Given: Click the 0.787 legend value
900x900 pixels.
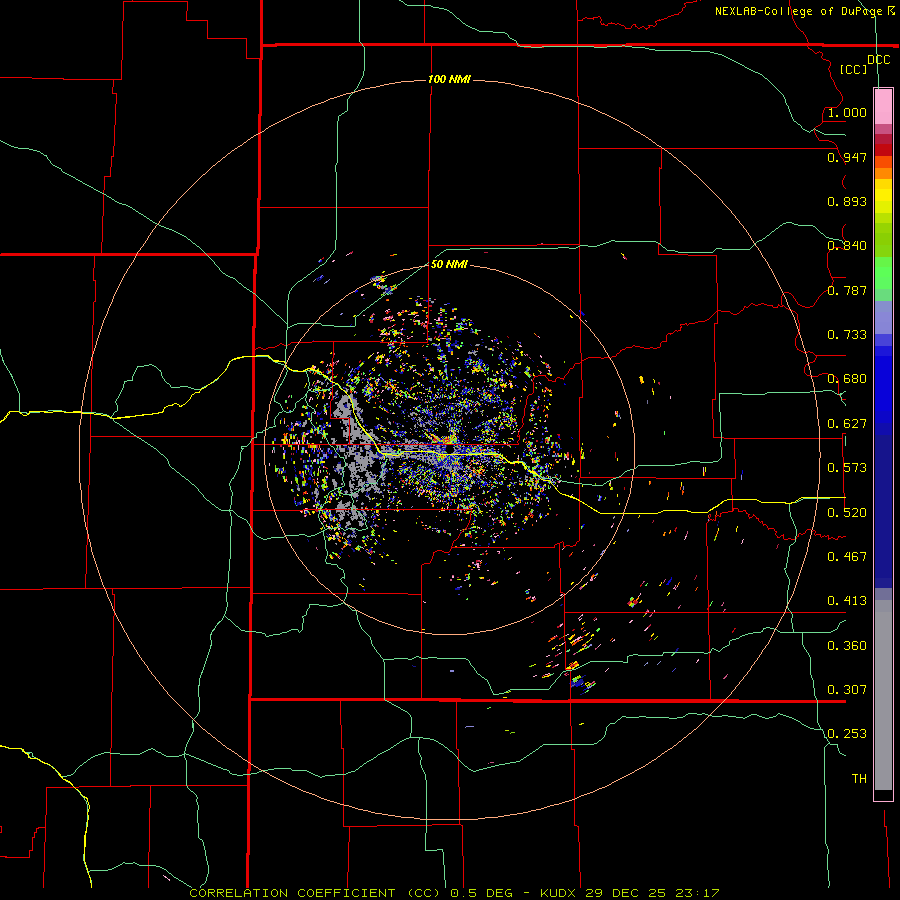Looking at the screenshot, I should tap(847, 290).
